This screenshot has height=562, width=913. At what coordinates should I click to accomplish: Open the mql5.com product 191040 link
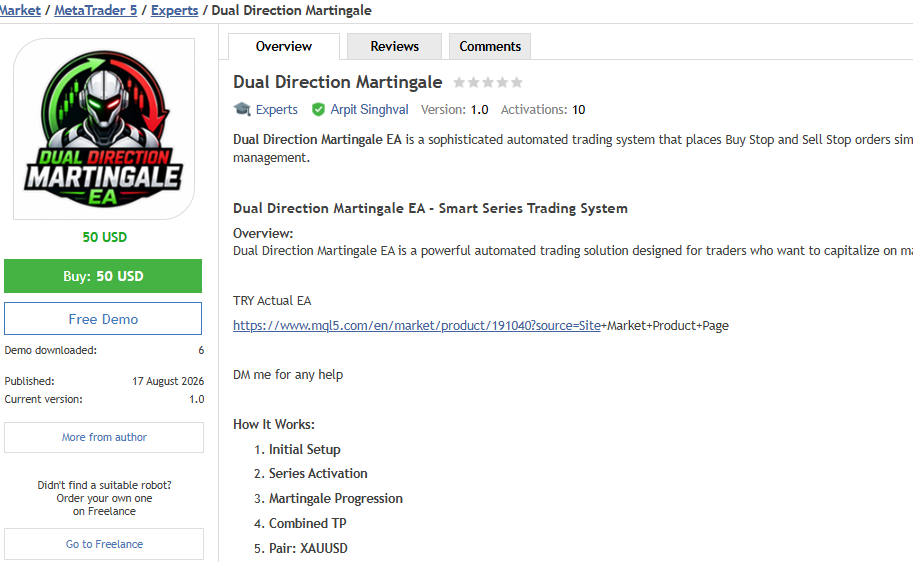point(417,326)
